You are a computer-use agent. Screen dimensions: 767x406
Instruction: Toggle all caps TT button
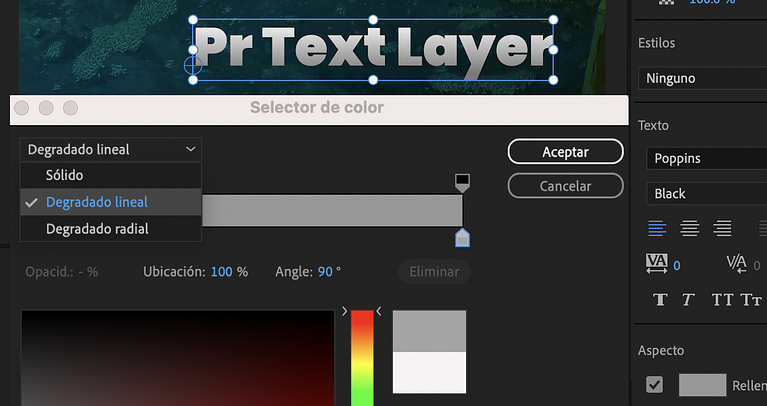(722, 299)
